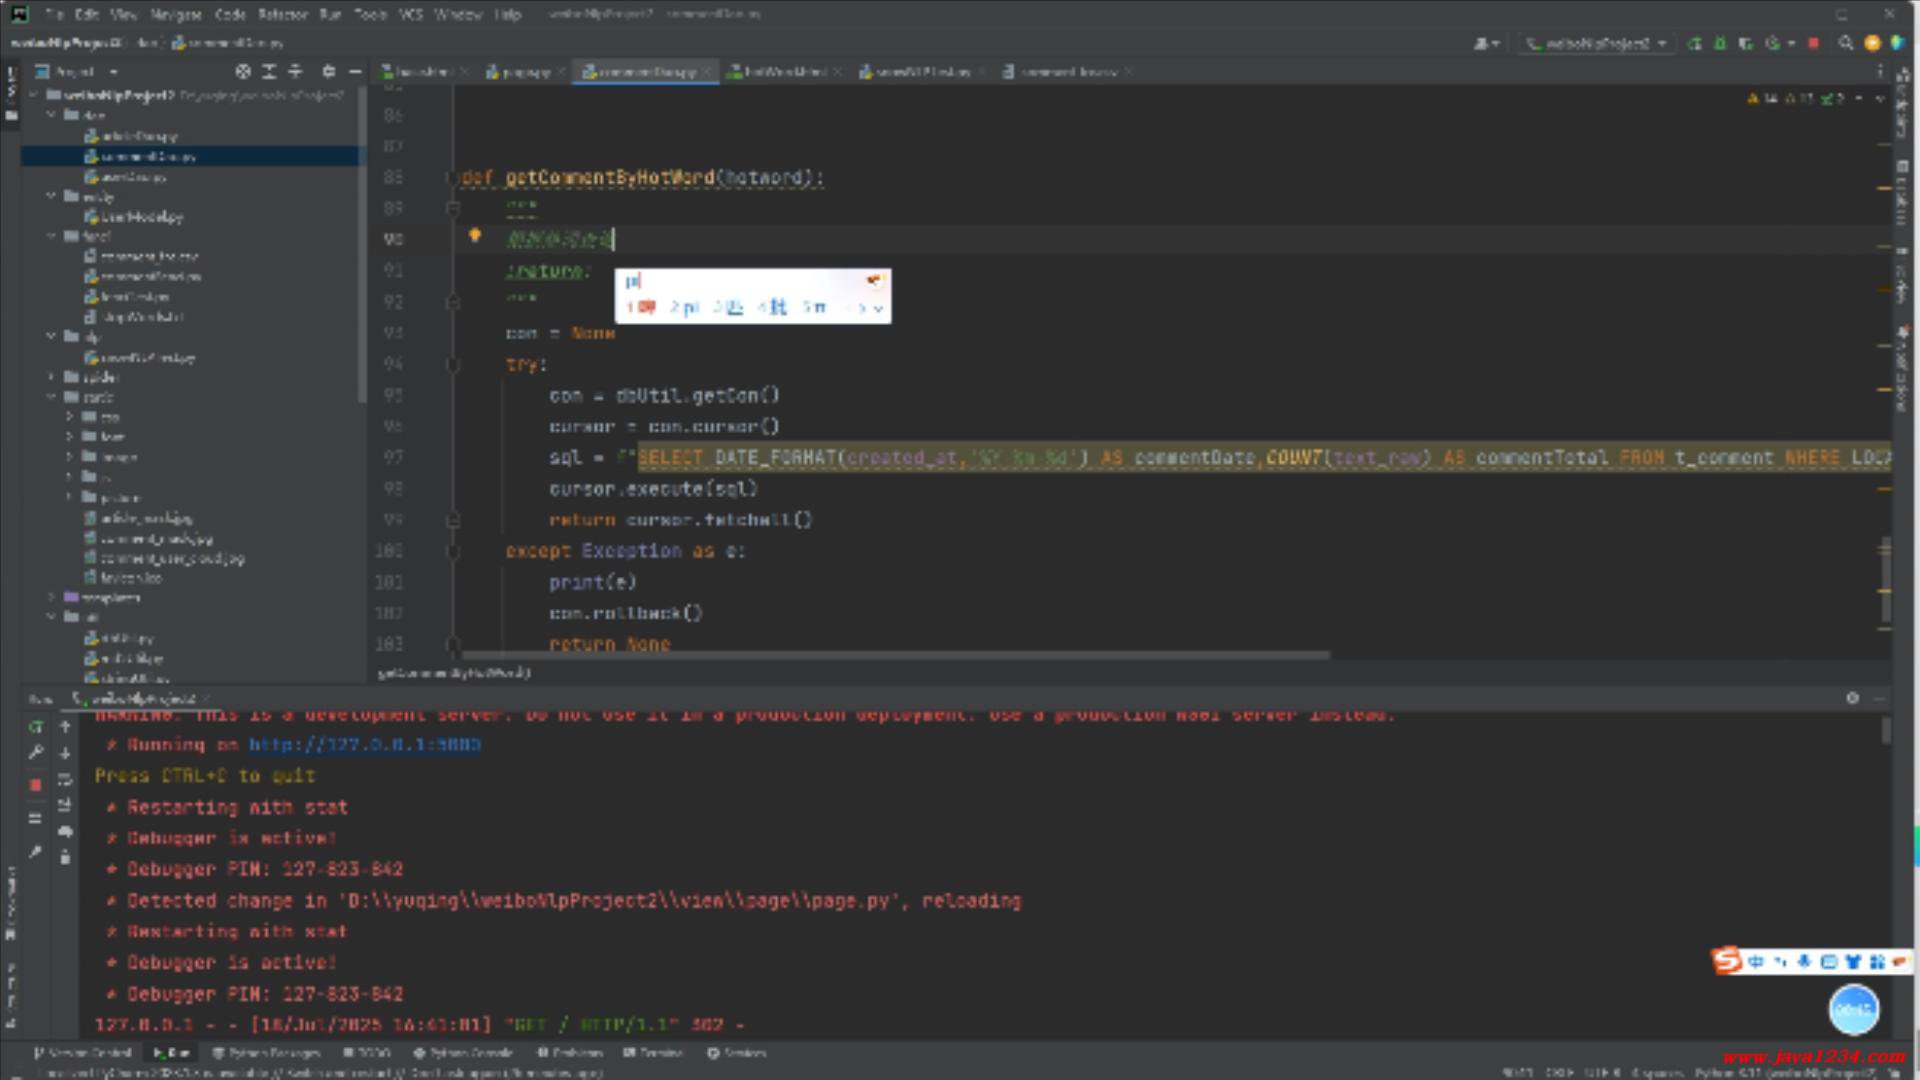This screenshot has height=1080, width=1920.
Task: Open the Python Console tool window button
Action: click(463, 1052)
